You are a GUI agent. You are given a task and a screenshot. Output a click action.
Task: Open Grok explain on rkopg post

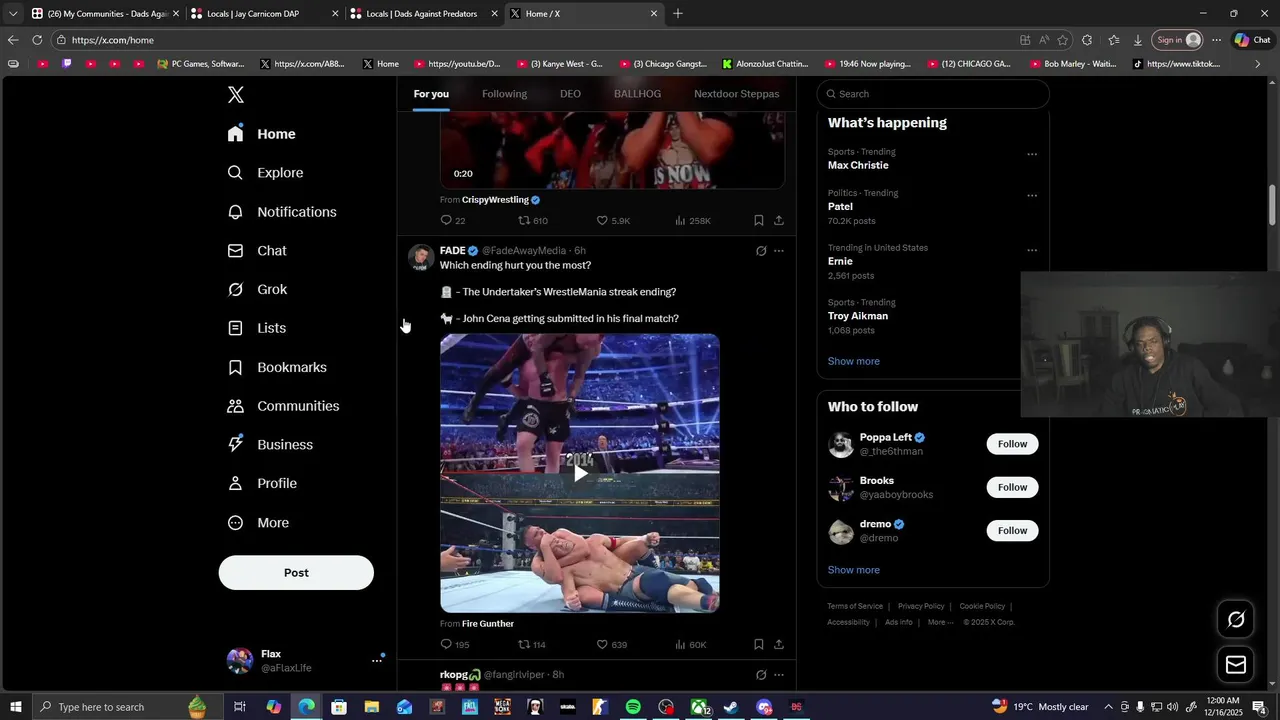click(x=761, y=675)
